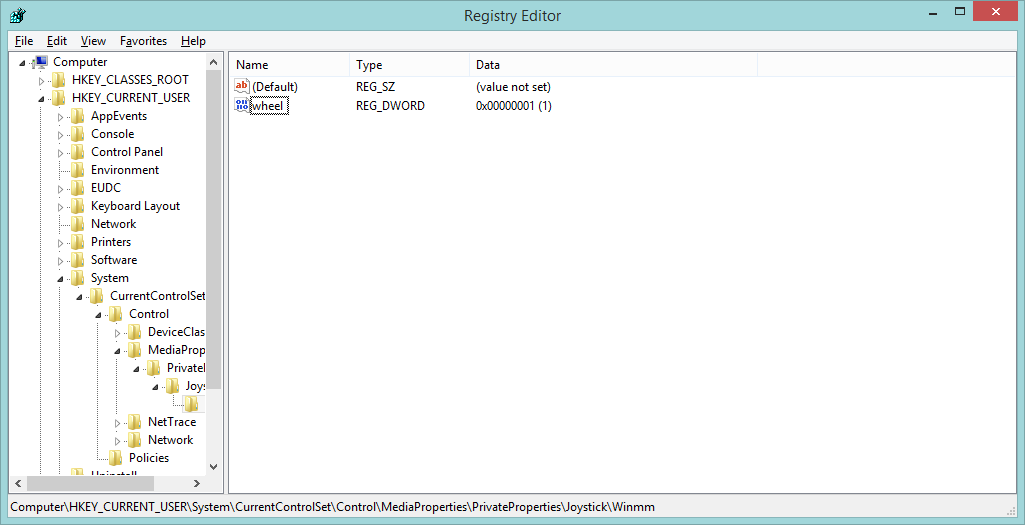
Task: Sort values by Data column header
Action: tap(613, 65)
